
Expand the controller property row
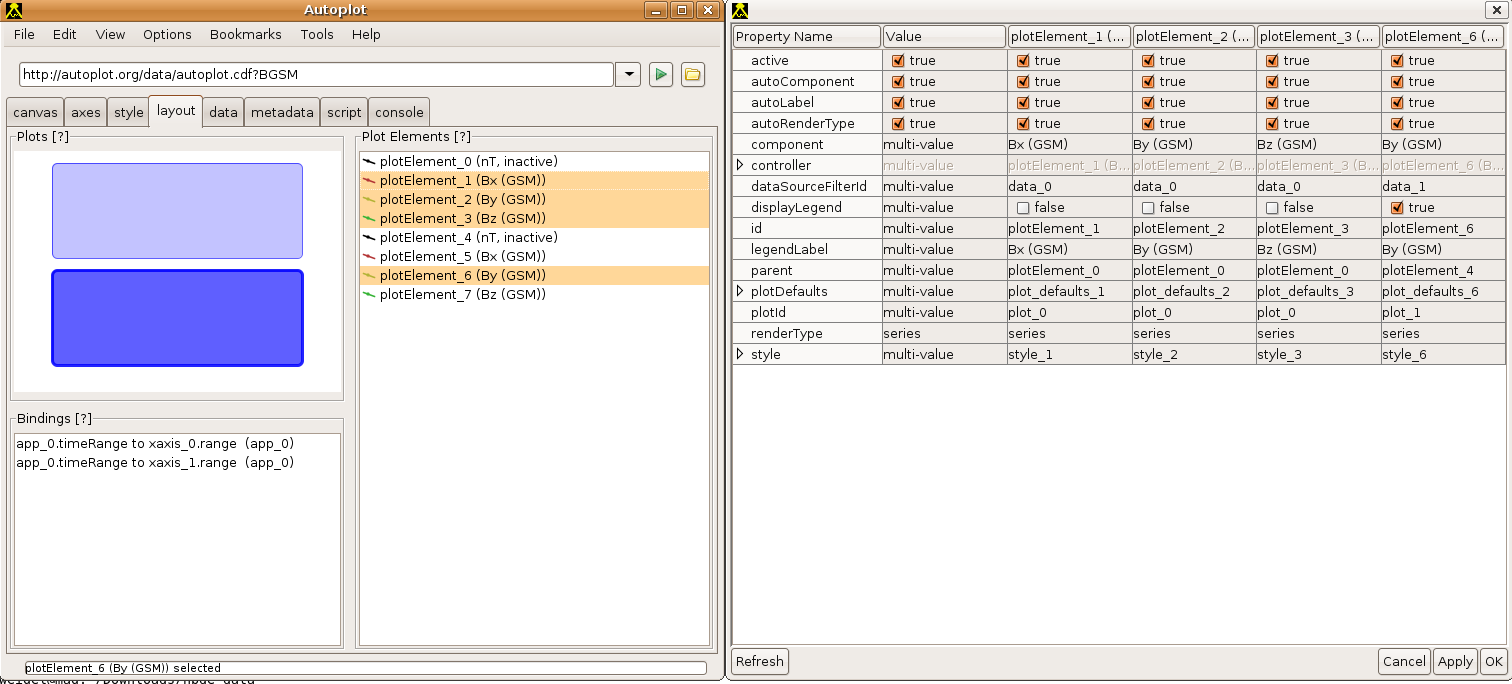740,166
